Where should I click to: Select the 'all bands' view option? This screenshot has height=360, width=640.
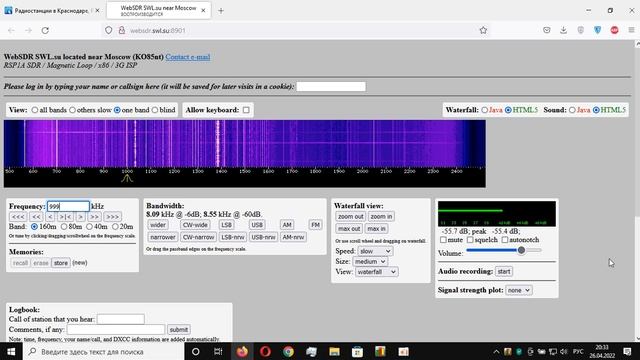click(35, 110)
